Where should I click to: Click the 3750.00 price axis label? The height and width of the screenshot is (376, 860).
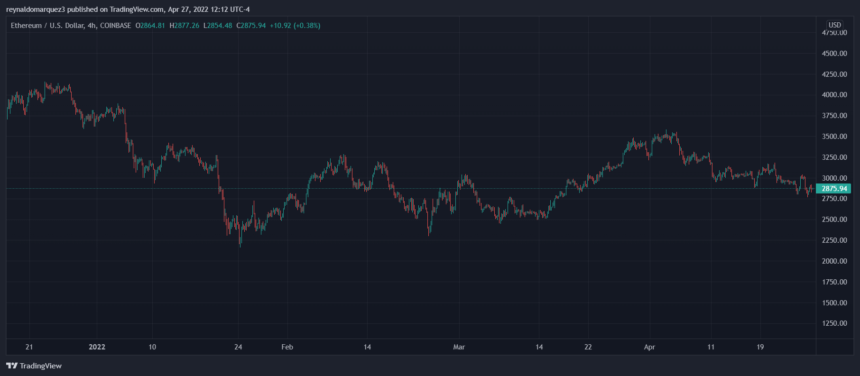(835, 116)
